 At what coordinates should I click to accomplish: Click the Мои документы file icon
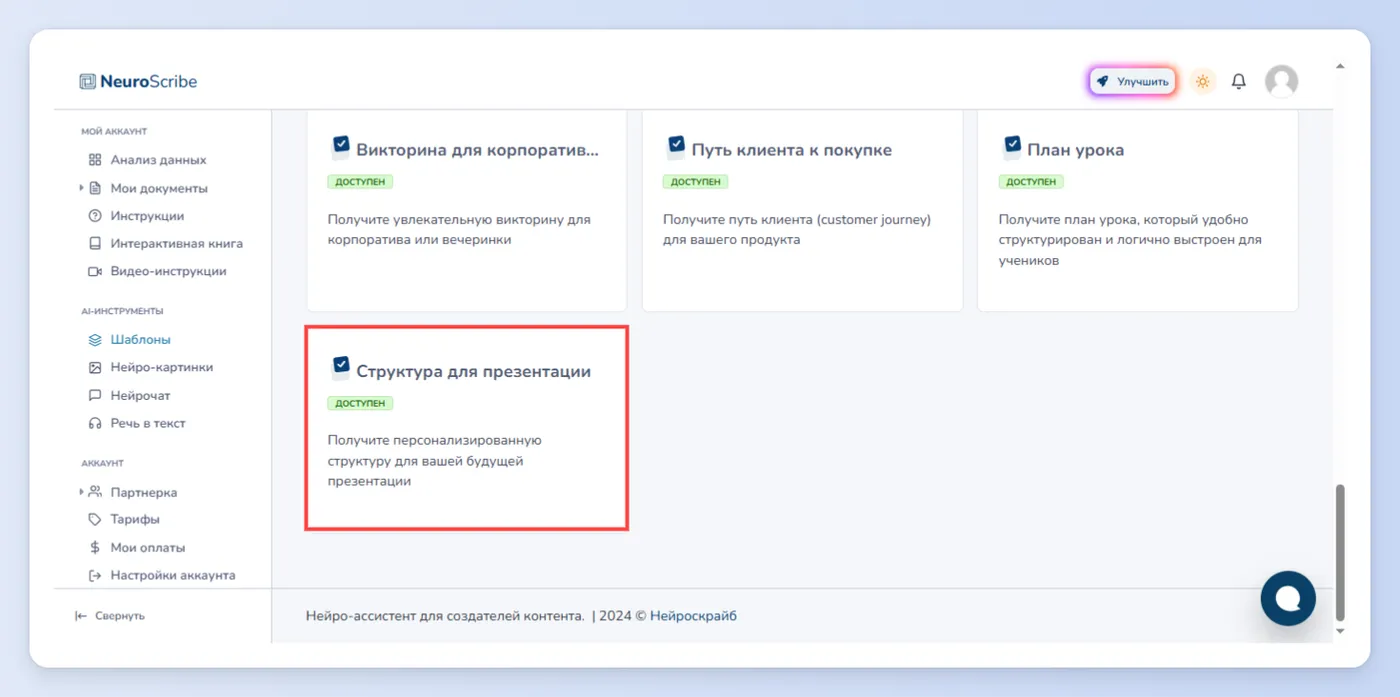point(95,188)
